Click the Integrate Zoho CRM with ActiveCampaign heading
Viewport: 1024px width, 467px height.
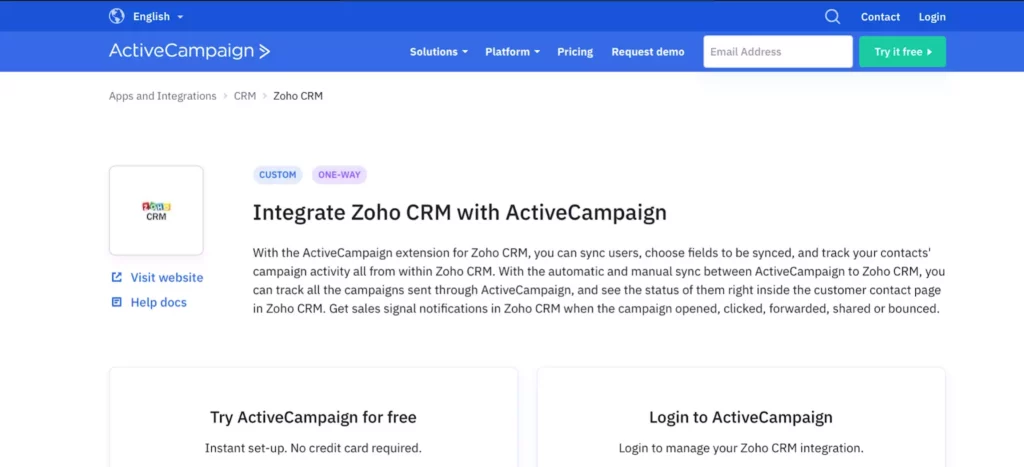click(460, 213)
